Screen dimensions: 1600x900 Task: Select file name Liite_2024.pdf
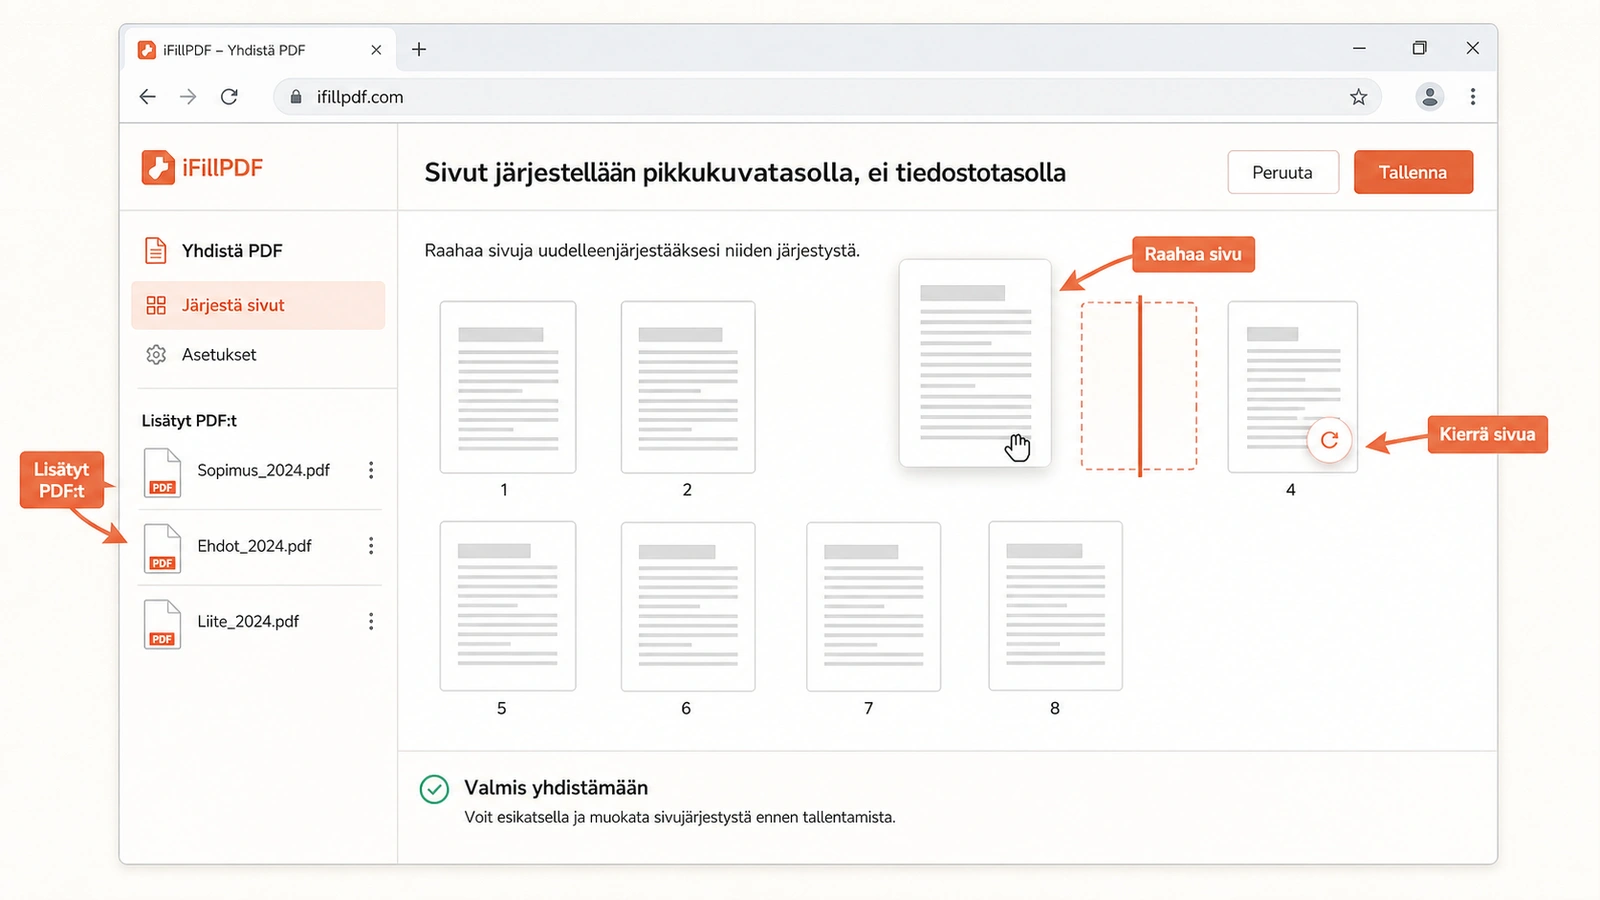pyautogui.click(x=248, y=622)
